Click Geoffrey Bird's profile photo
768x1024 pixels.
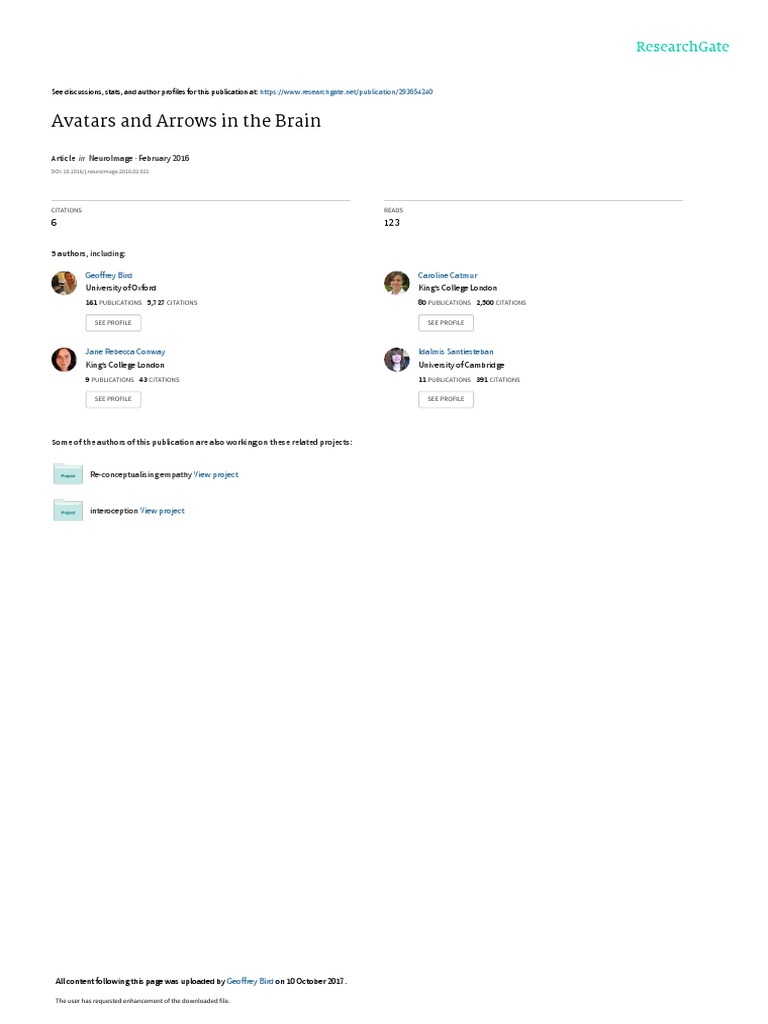64,283
